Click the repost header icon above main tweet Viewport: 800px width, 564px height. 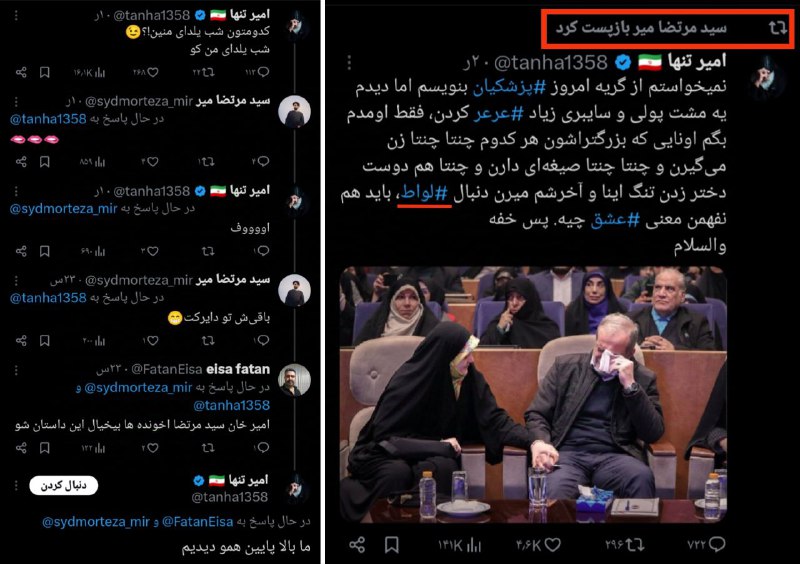777,28
